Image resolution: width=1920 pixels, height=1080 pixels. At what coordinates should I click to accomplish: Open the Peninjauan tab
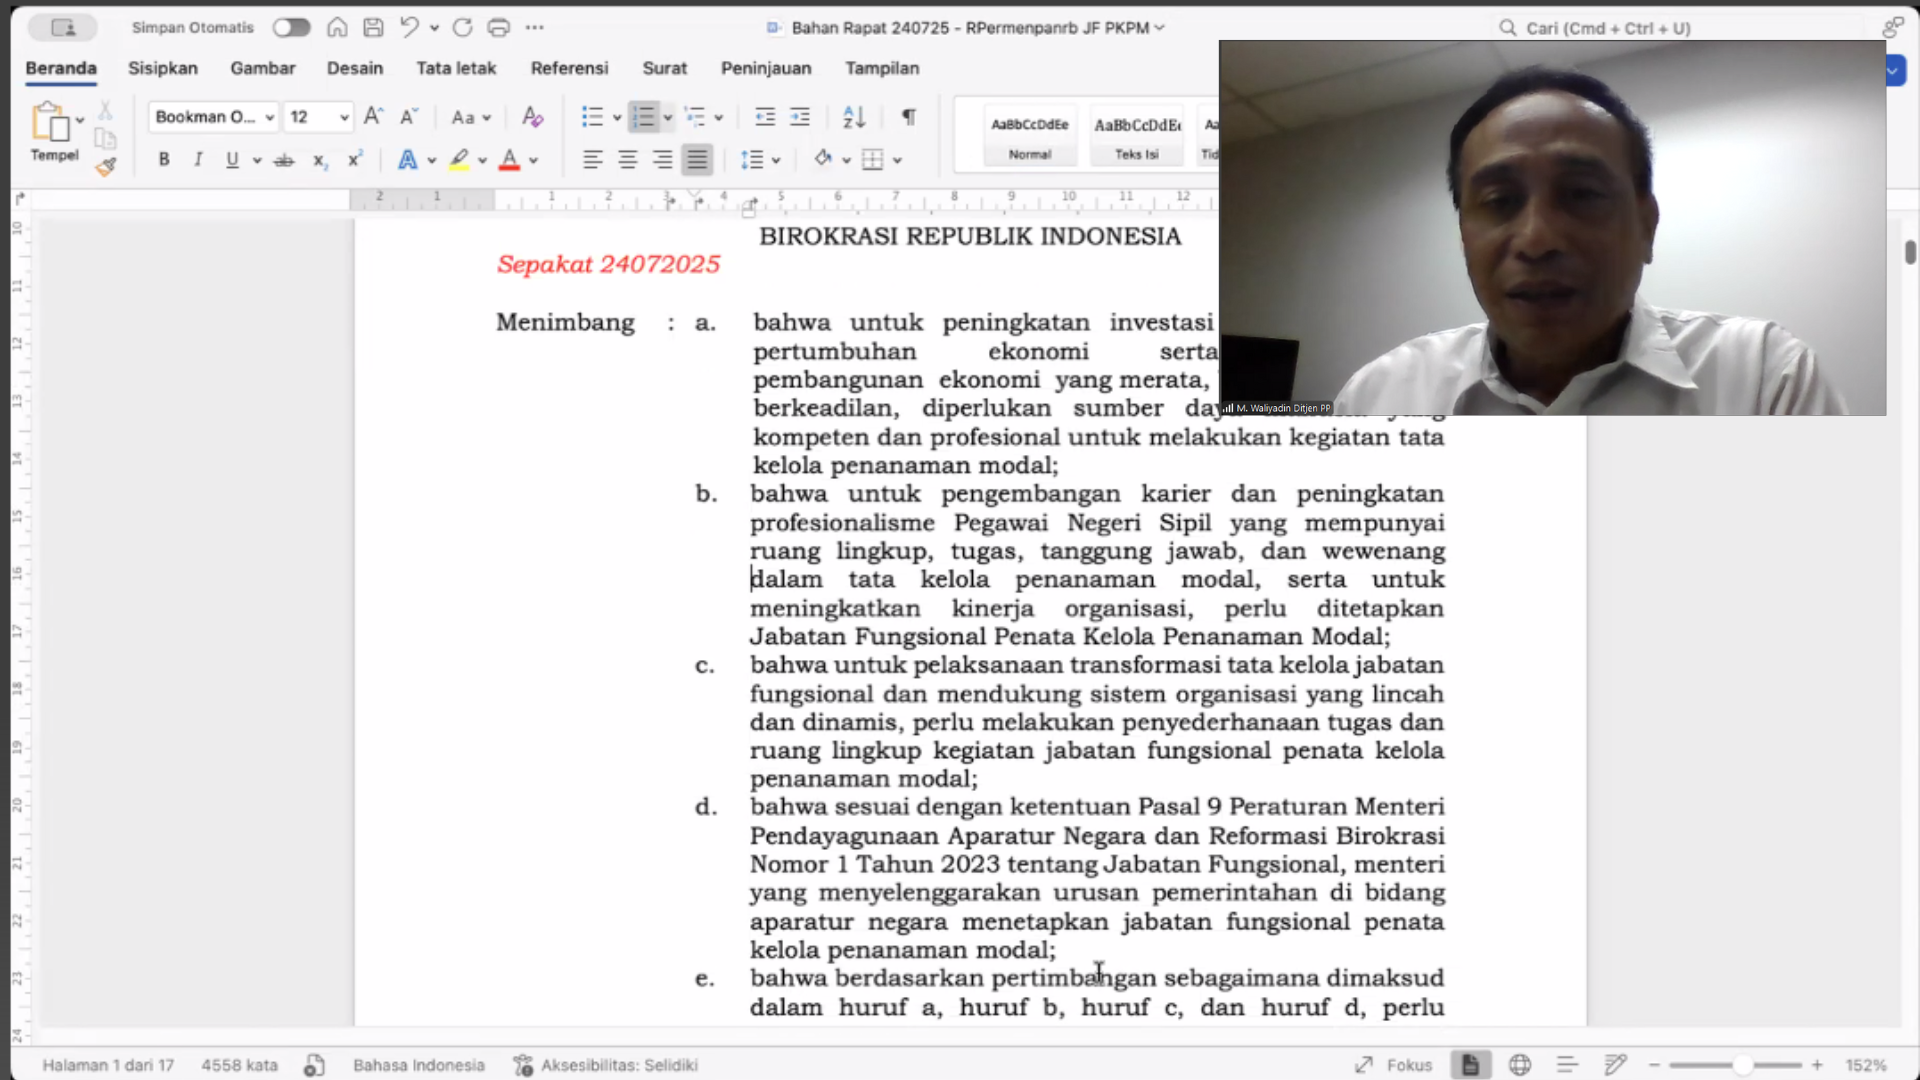click(766, 68)
